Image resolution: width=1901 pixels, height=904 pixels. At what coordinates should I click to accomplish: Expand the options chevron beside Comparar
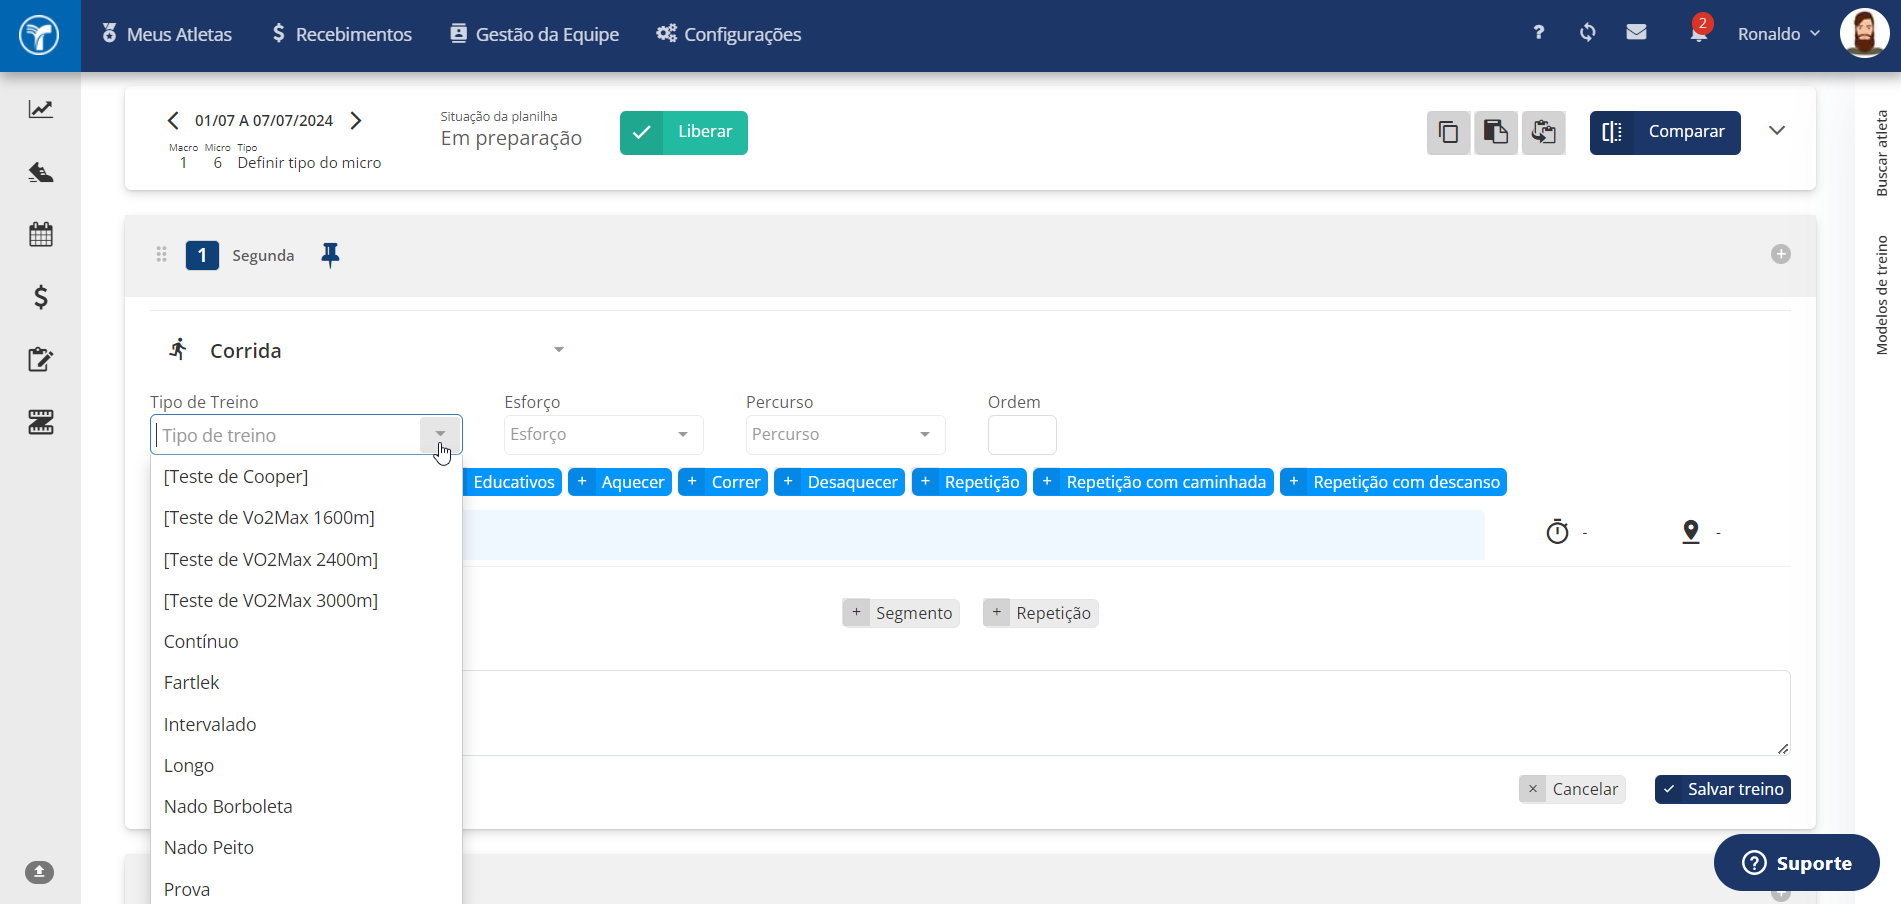click(x=1777, y=131)
